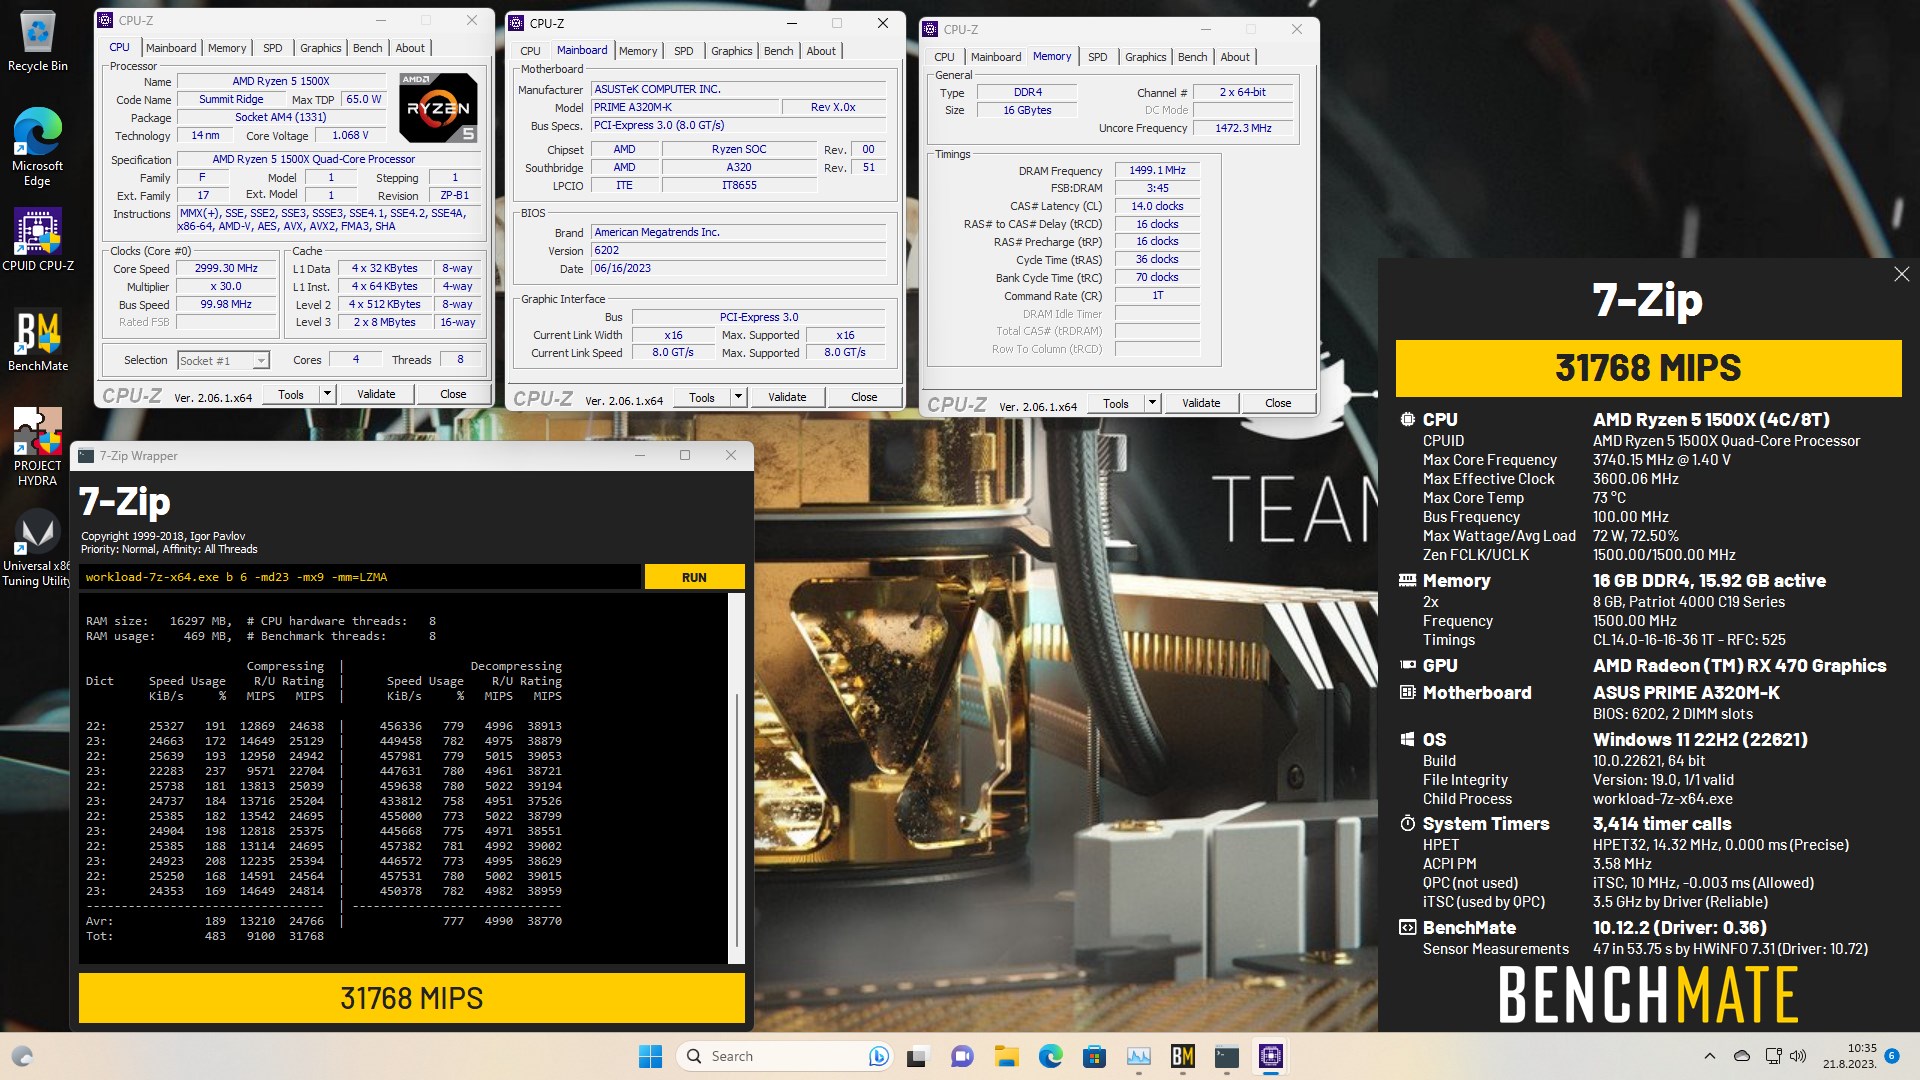1920x1080 pixels.
Task: Open the OneDrive cloud tray icon
Action: click(x=1742, y=1056)
